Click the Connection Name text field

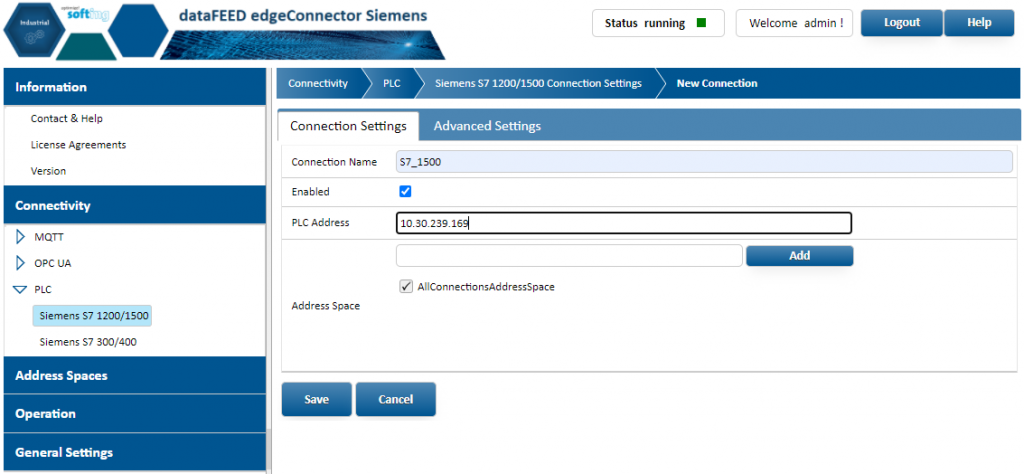[704, 162]
